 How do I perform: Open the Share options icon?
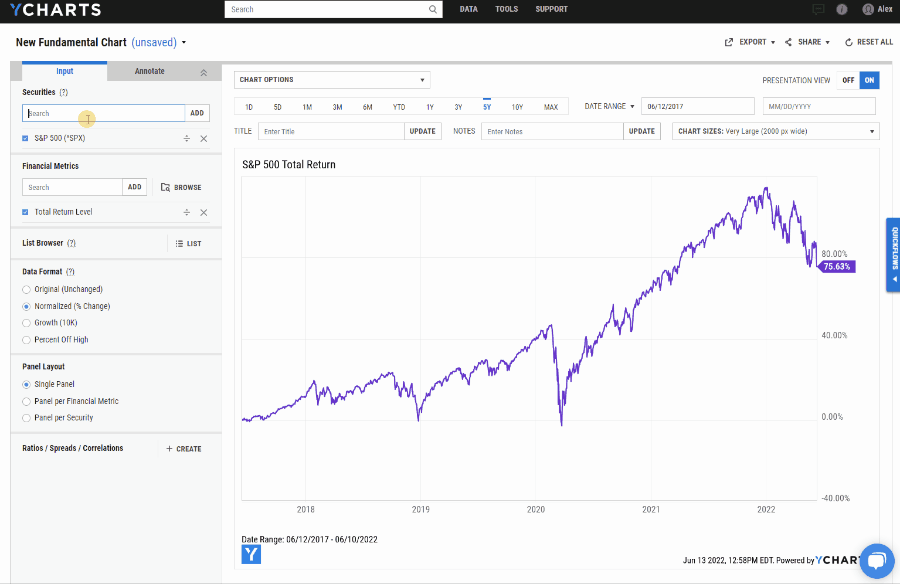pos(788,42)
